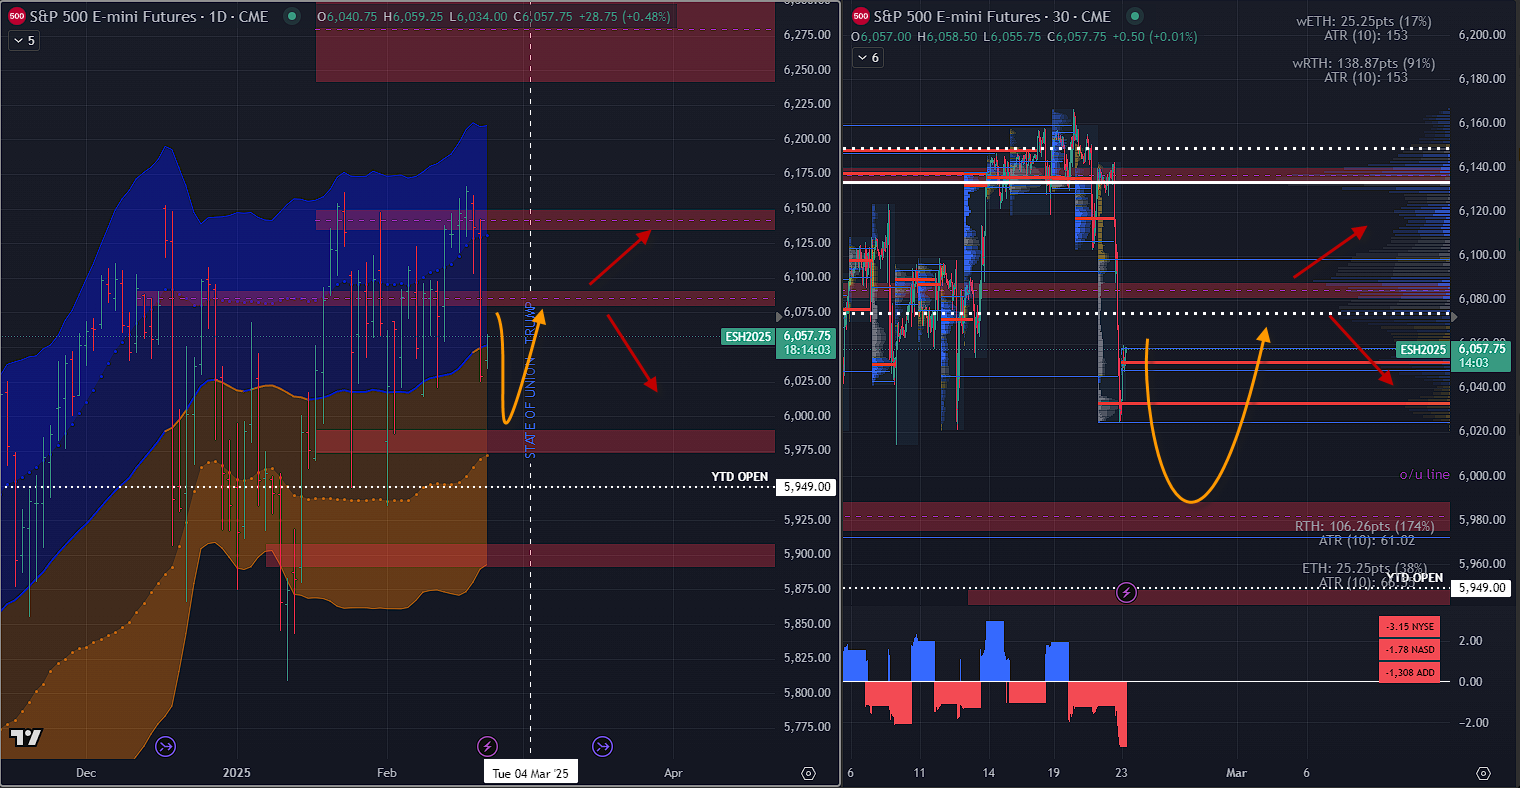Click the green market status dot on the 30-minute chart
The width and height of the screenshot is (1520, 788).
[1133, 16]
